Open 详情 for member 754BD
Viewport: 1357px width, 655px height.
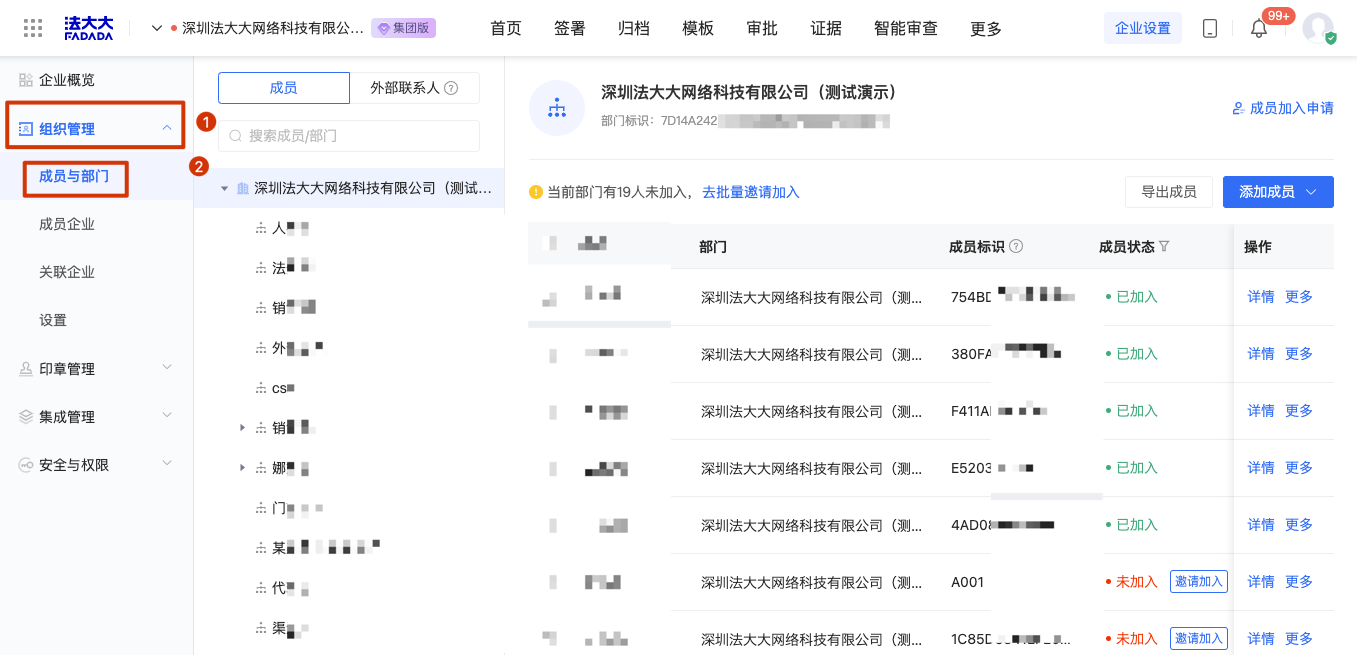pos(1261,297)
